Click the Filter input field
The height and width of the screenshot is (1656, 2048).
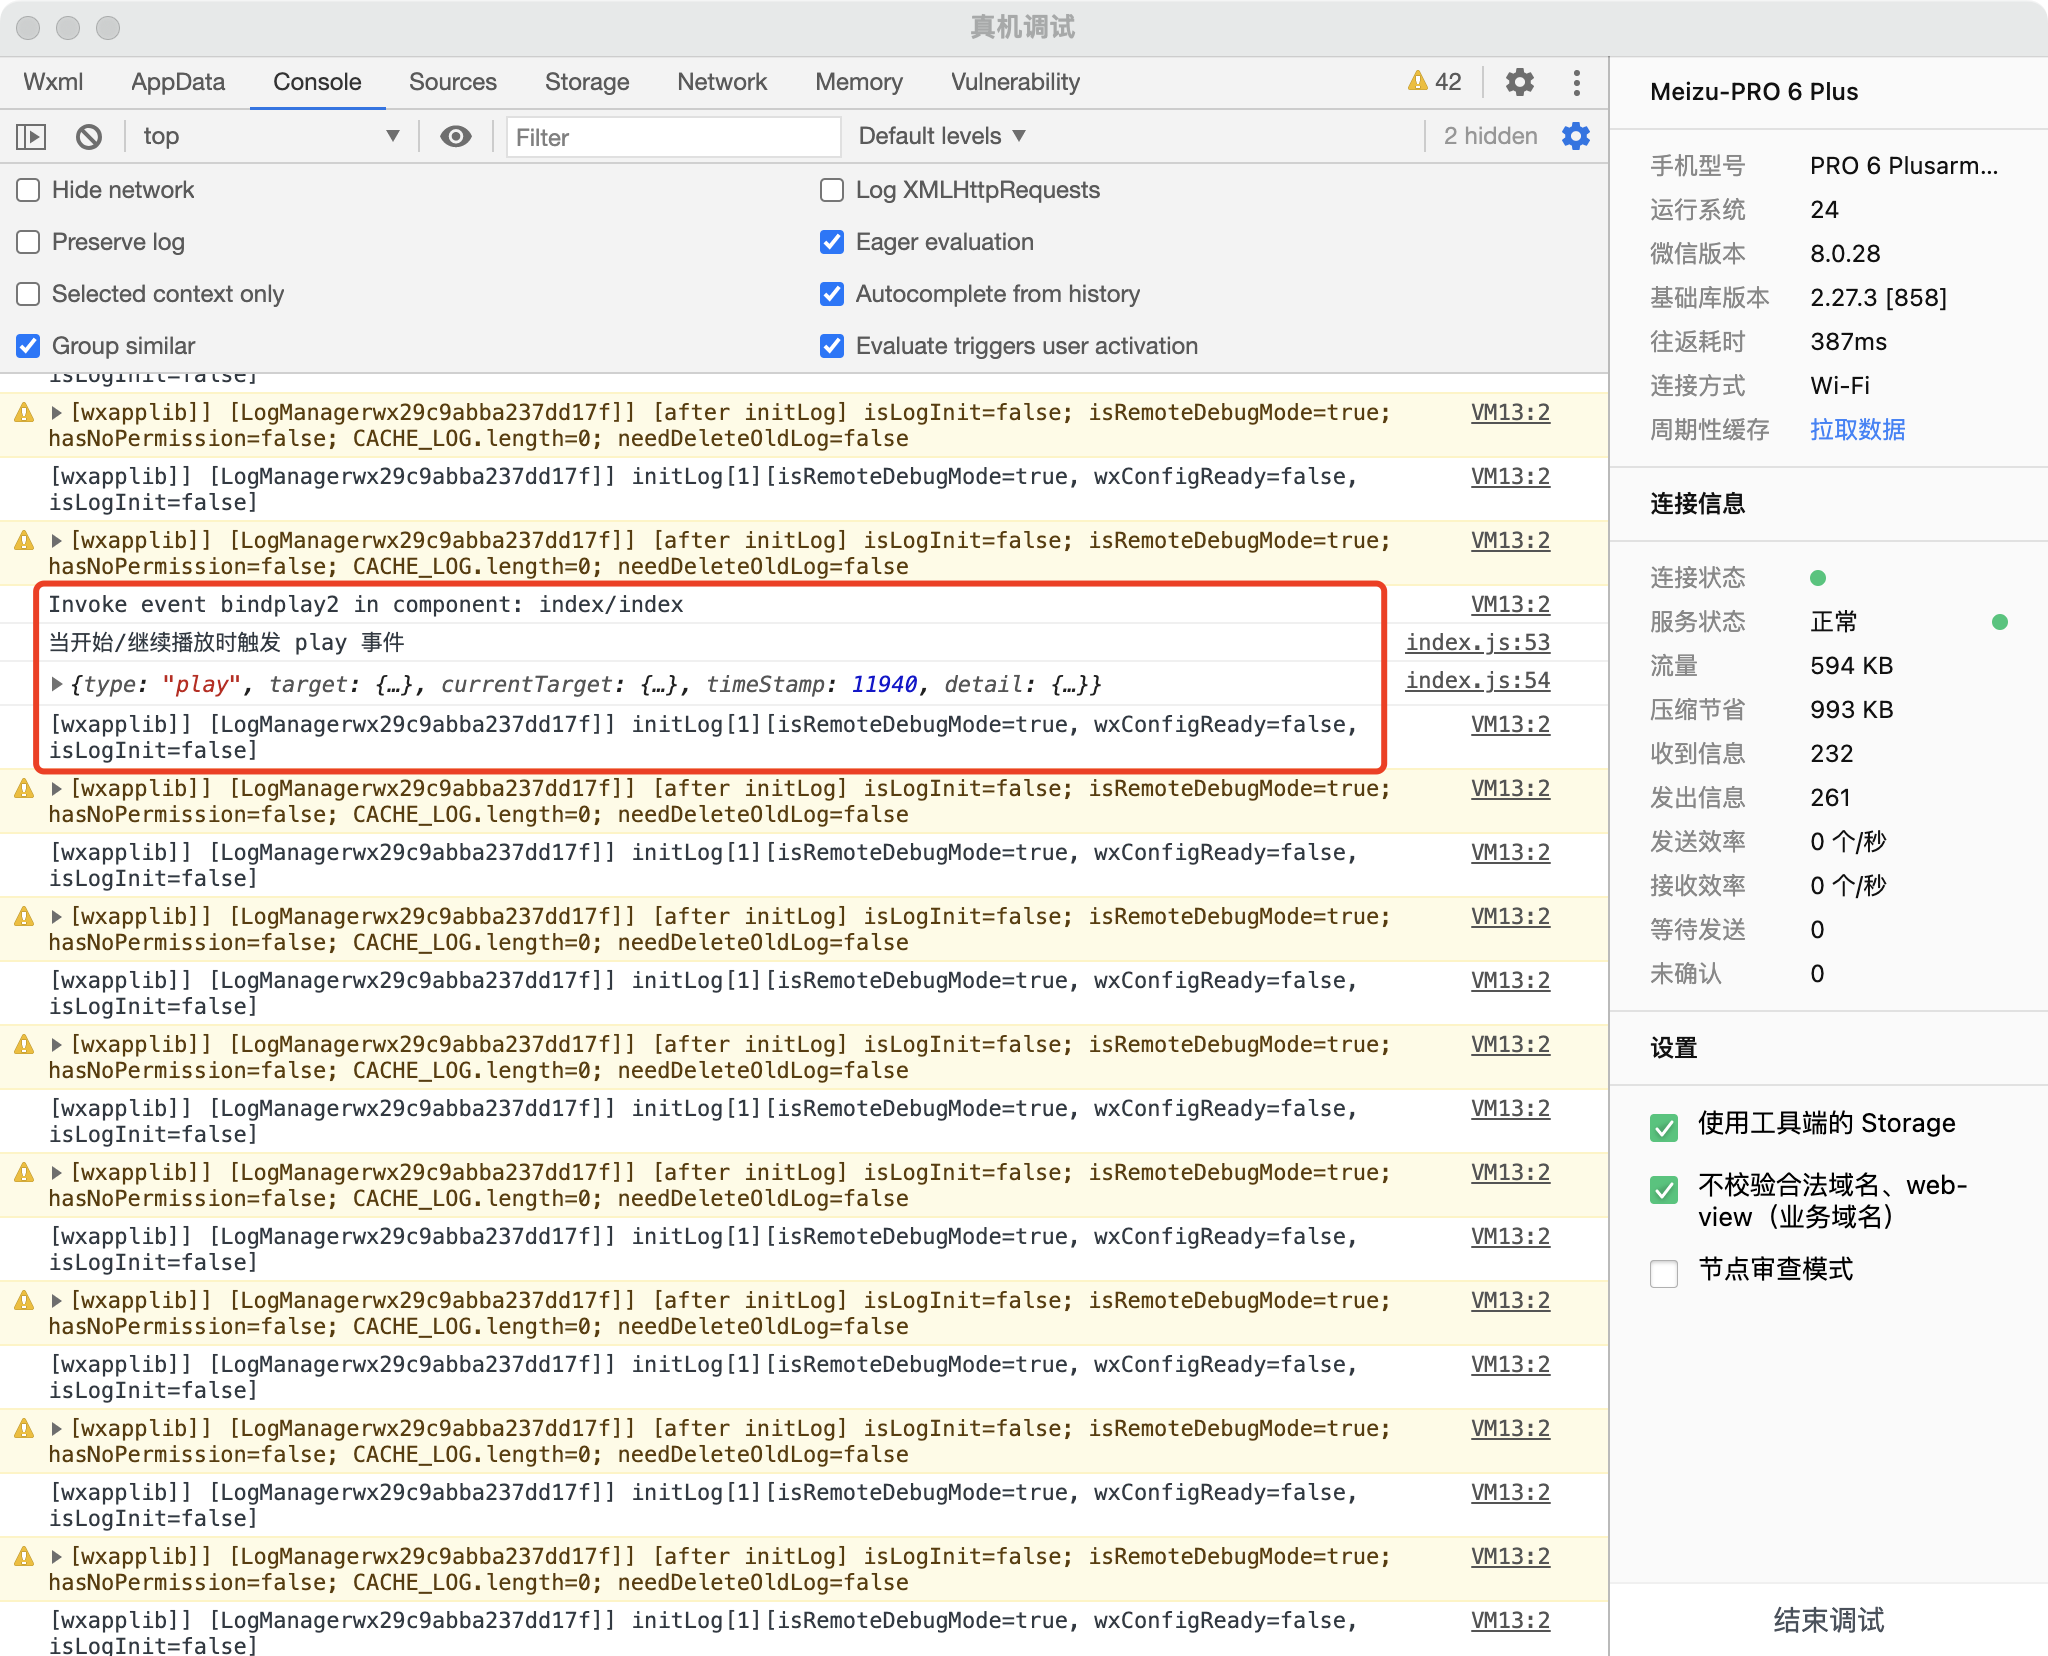point(672,137)
